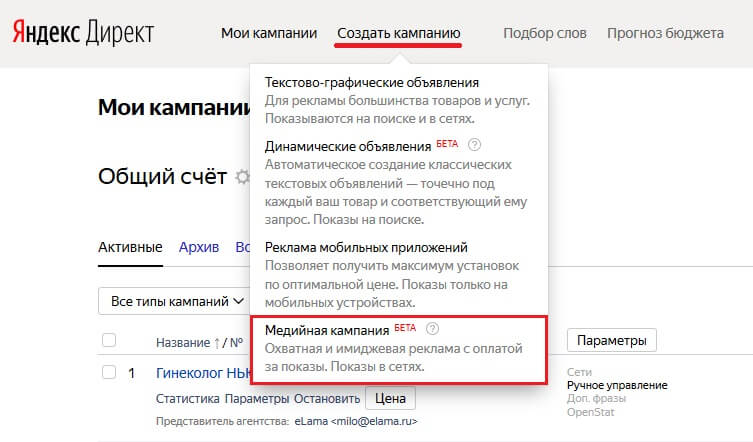Click Остановить to stop the campaign
Viewport: 753px width, 442px height.
pyautogui.click(x=327, y=399)
